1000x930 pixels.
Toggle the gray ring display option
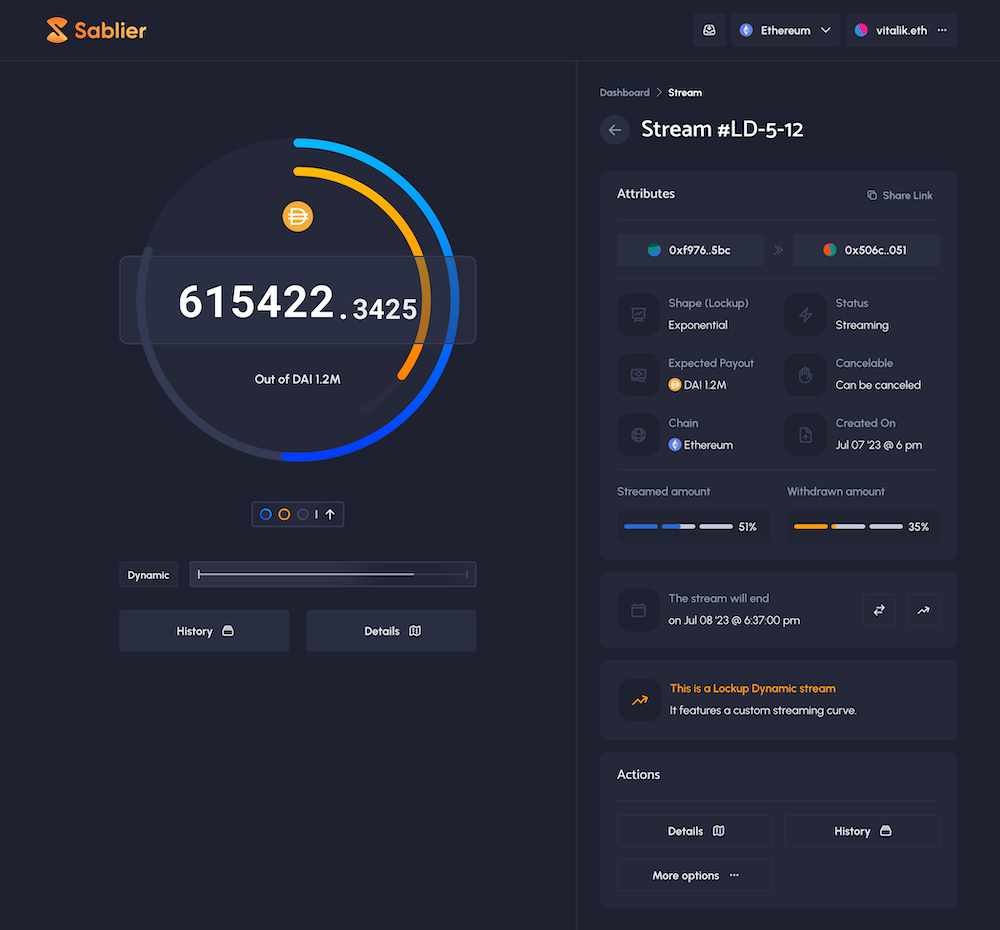pos(304,514)
